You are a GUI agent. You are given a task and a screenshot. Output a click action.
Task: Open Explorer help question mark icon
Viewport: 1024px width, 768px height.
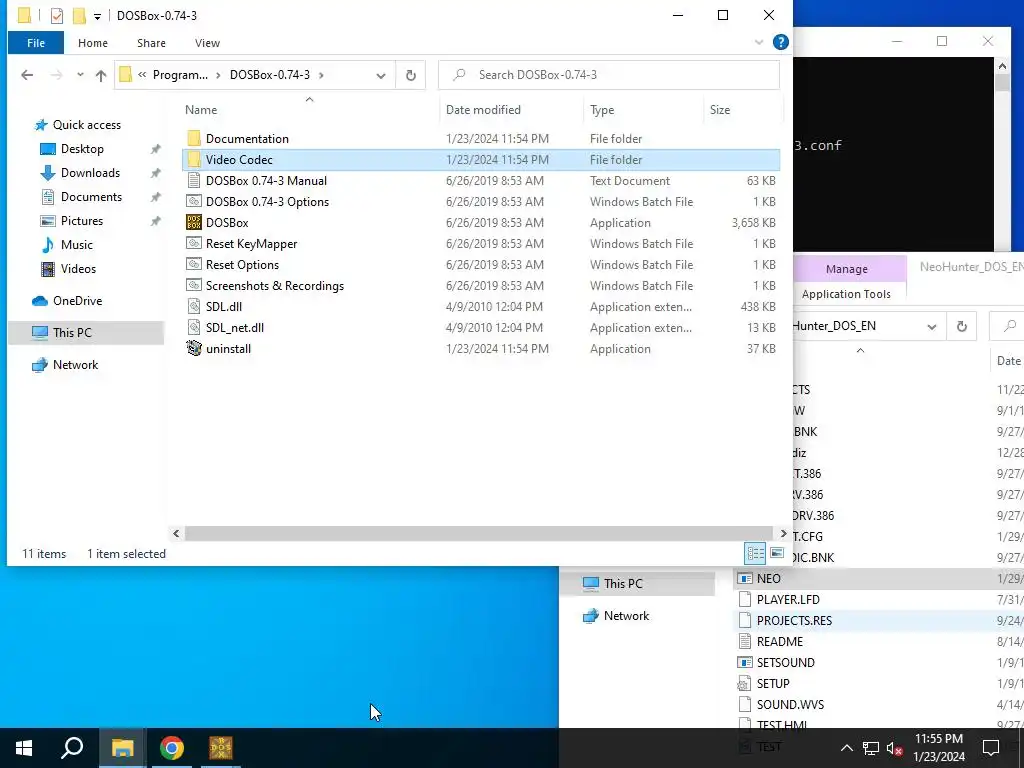(x=780, y=42)
